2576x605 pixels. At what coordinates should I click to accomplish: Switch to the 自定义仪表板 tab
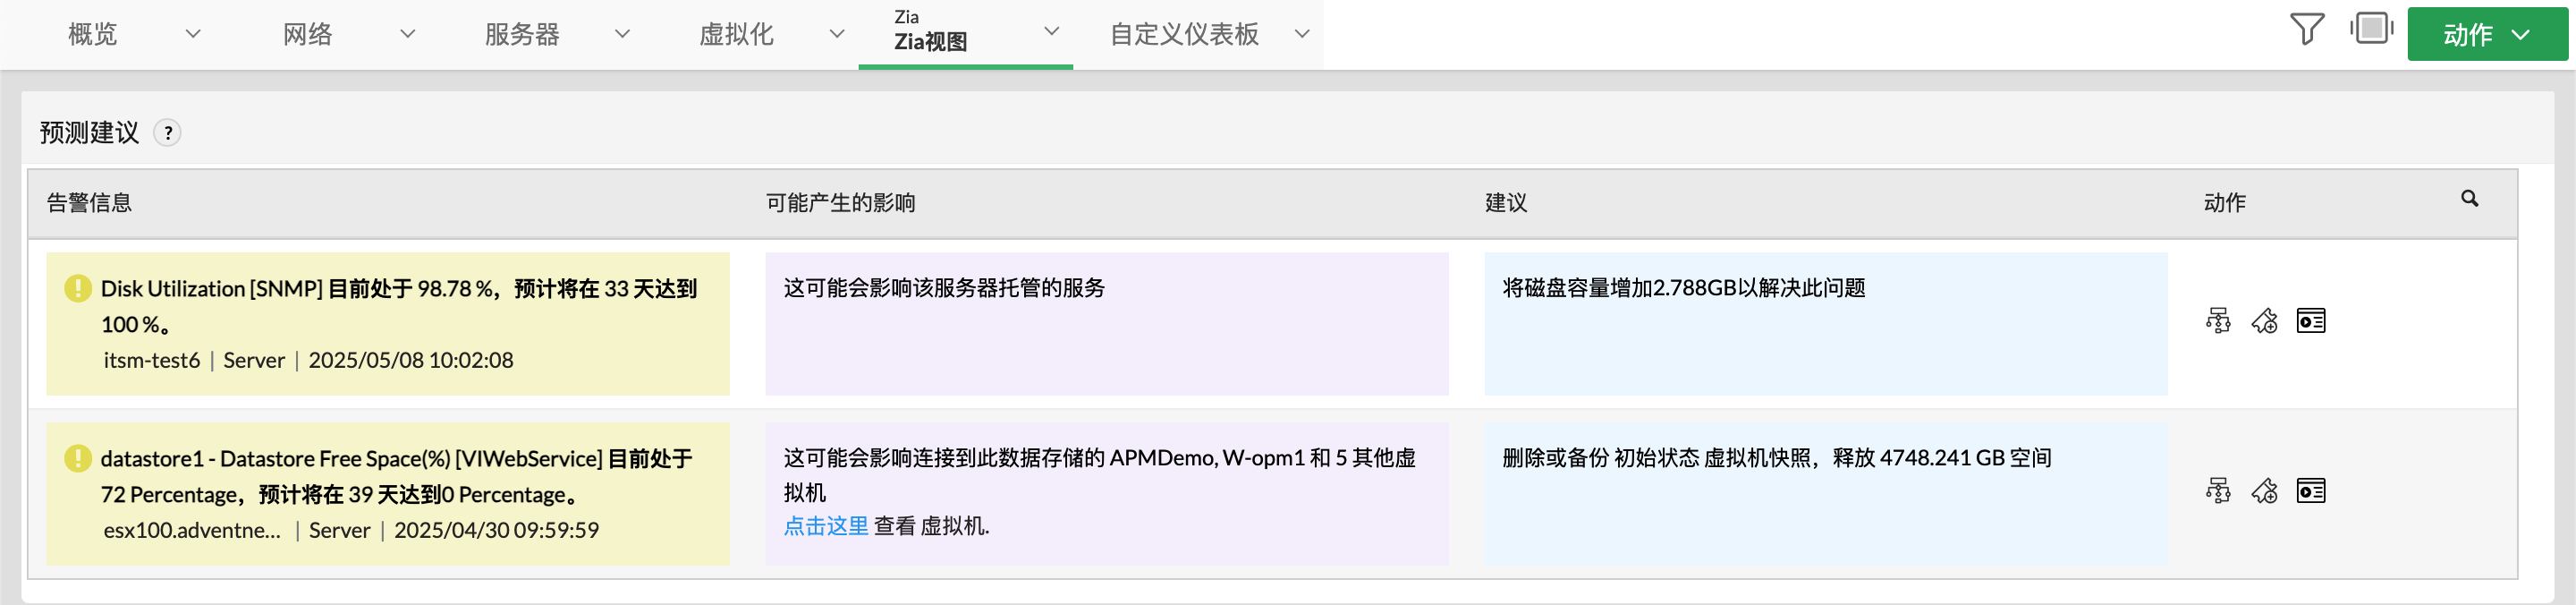pyautogui.click(x=1184, y=35)
